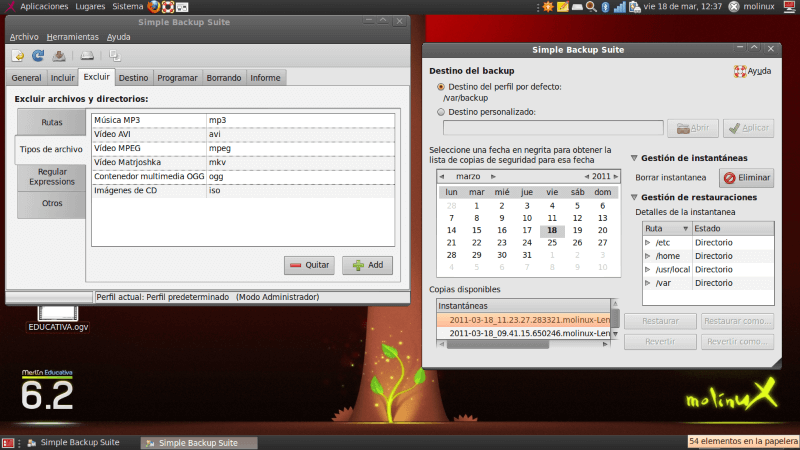Viewport: 800px width, 450px height.
Task: Switch to the Borrando tab
Action: (223, 78)
